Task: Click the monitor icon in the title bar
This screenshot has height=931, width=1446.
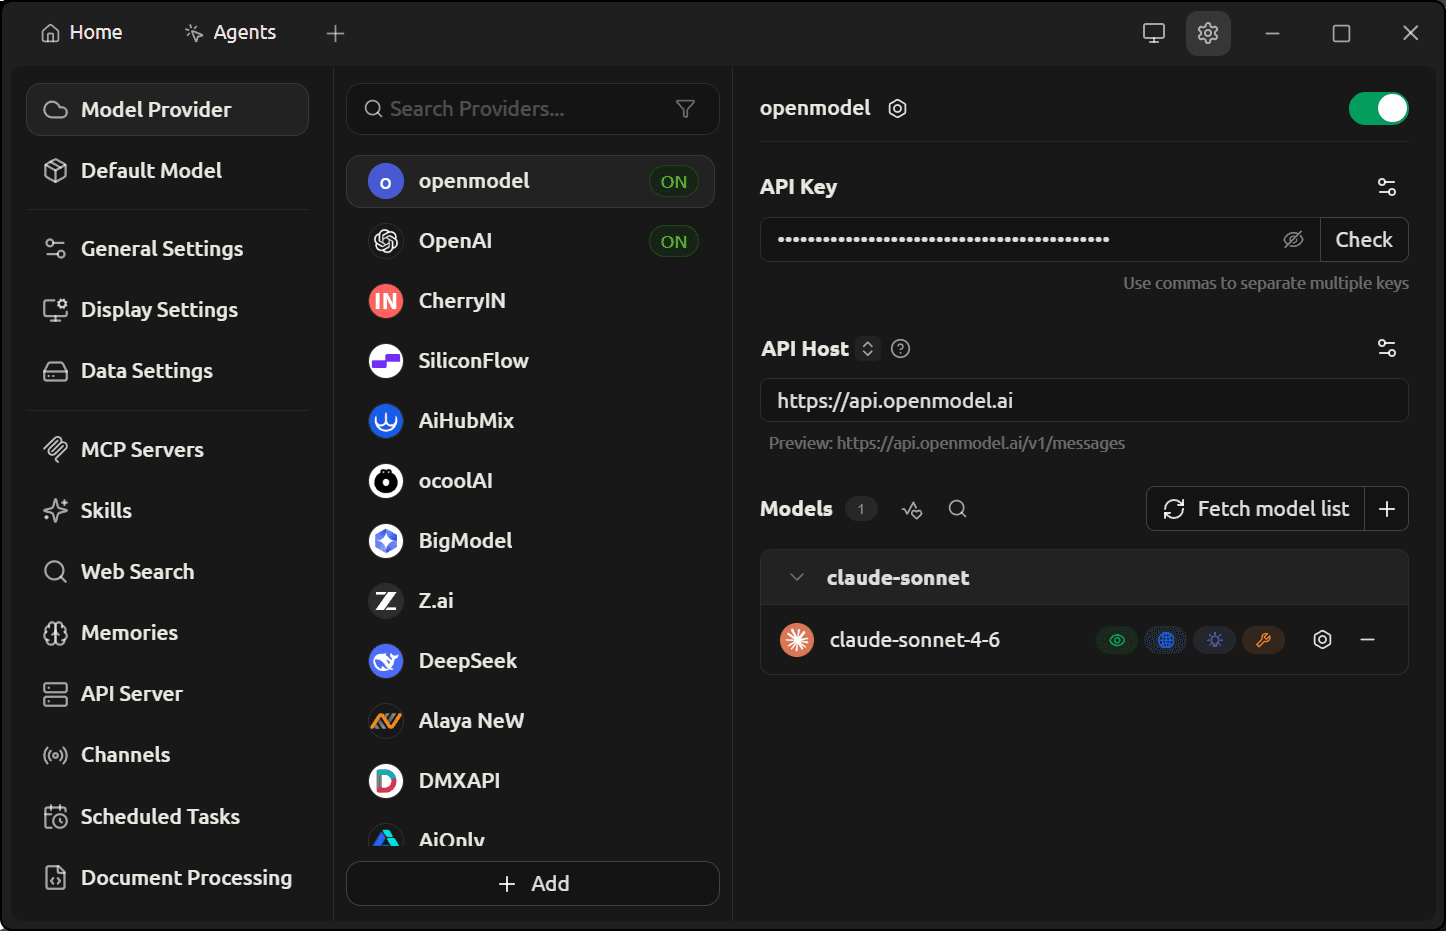Action: tap(1154, 33)
